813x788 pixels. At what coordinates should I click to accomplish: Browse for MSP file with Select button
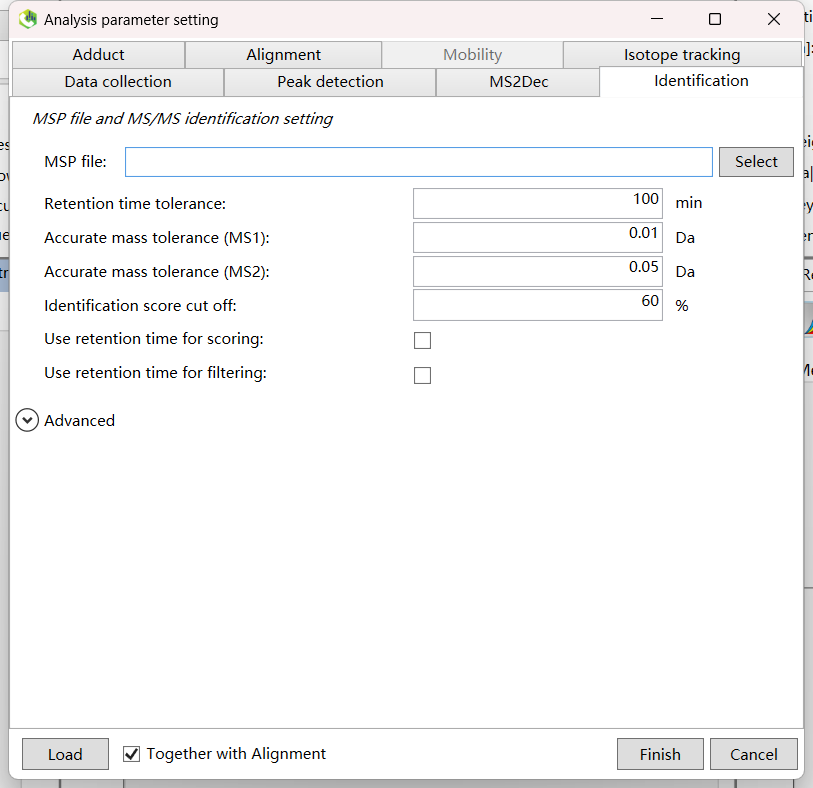point(756,162)
